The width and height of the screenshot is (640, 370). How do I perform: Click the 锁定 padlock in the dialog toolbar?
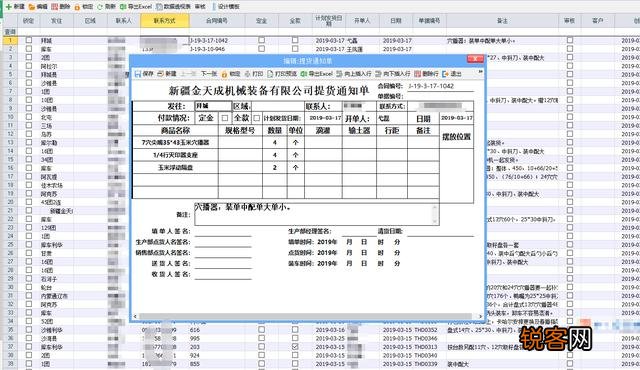224,74
